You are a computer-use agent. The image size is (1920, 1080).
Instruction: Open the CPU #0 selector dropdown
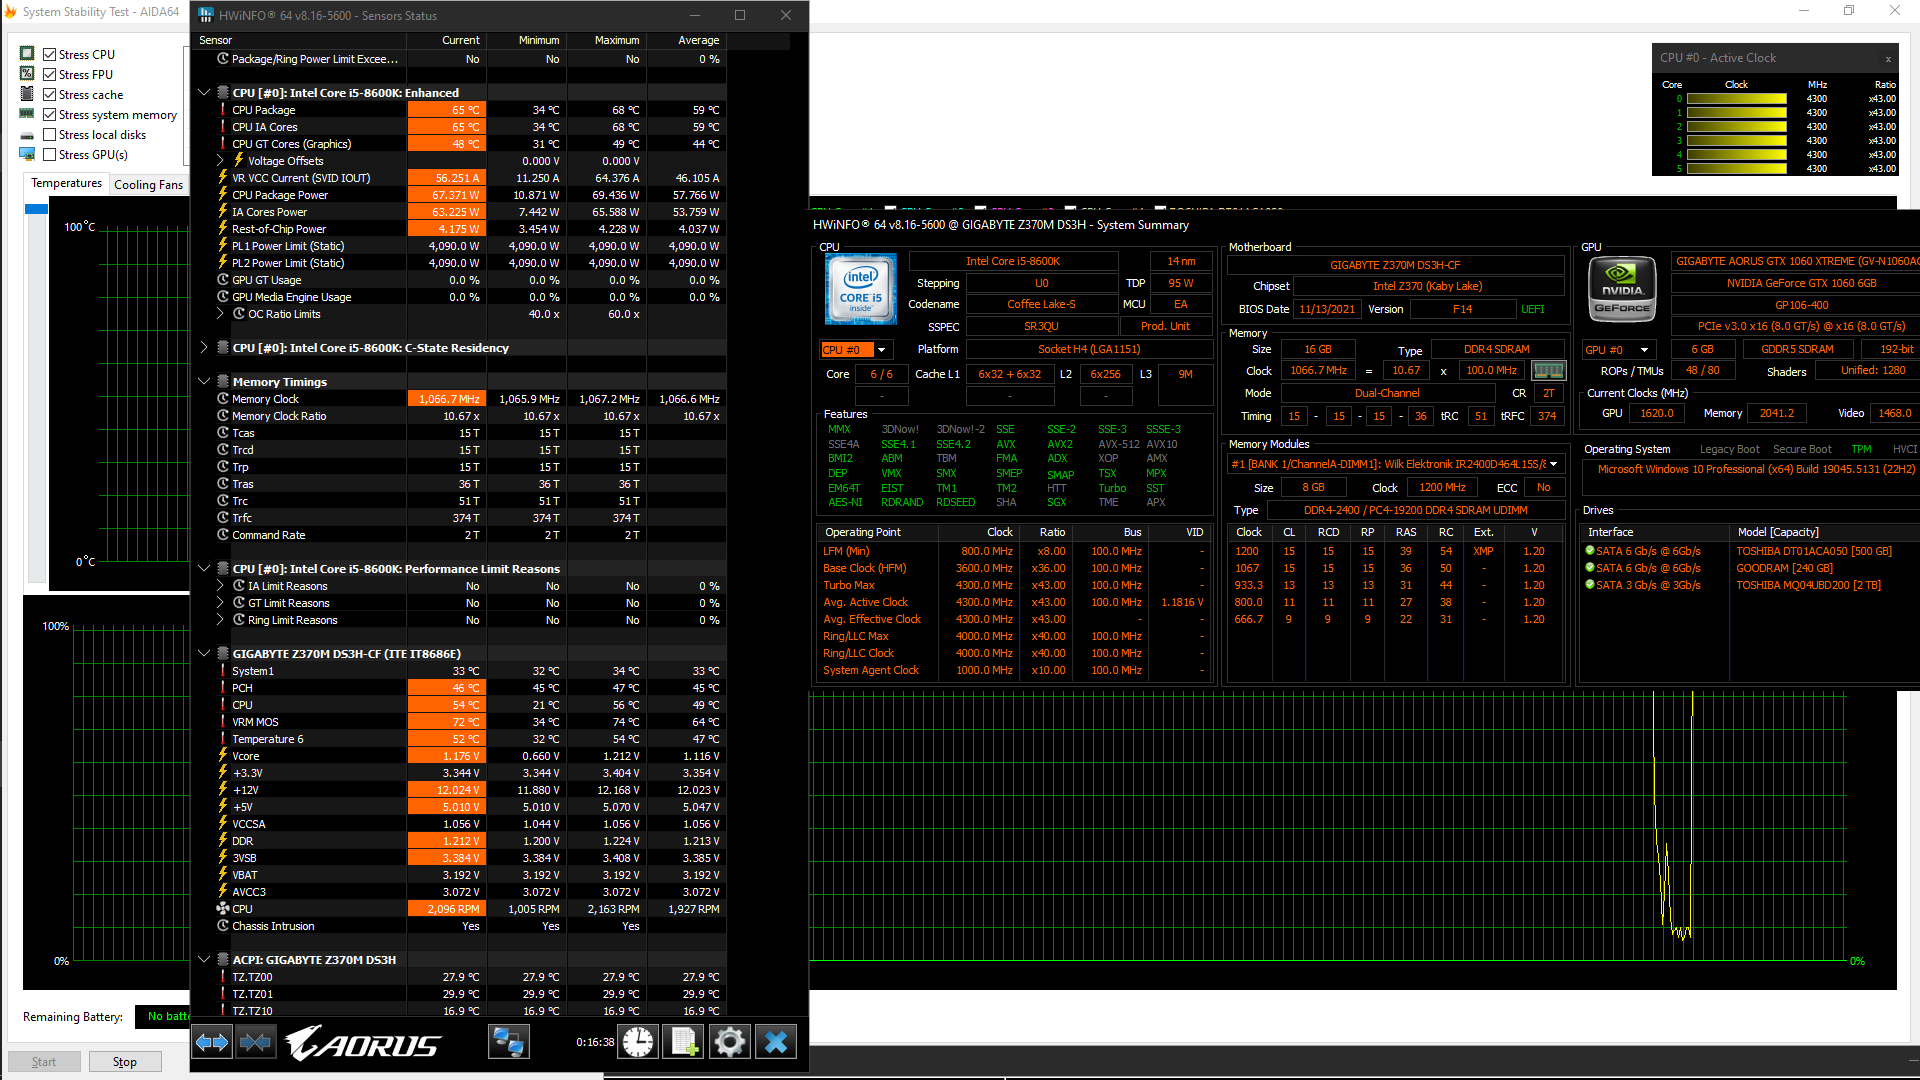[854, 350]
